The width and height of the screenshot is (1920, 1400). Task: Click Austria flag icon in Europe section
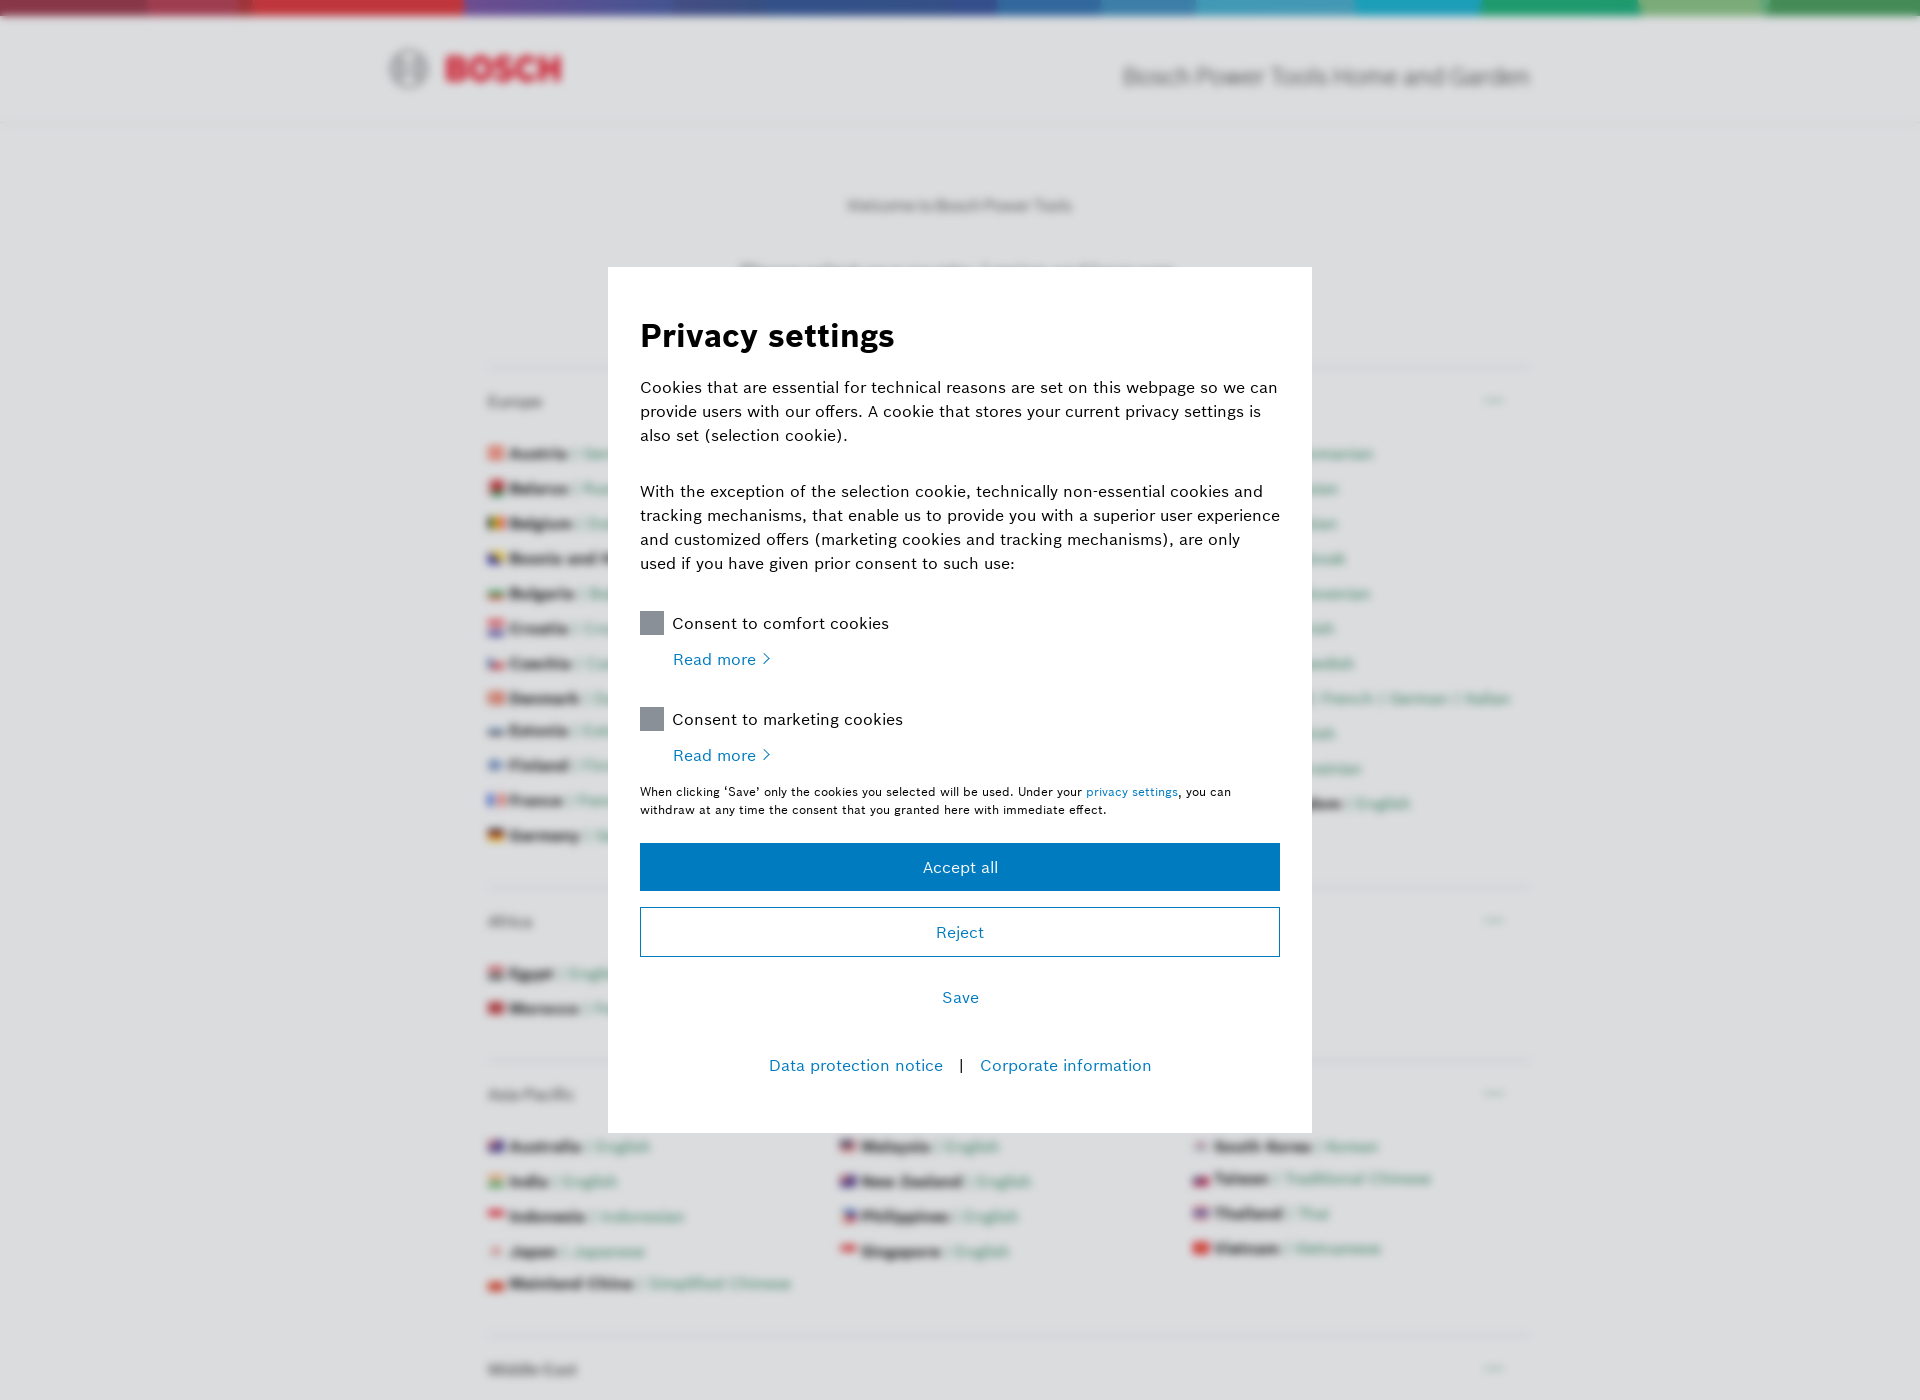495,455
